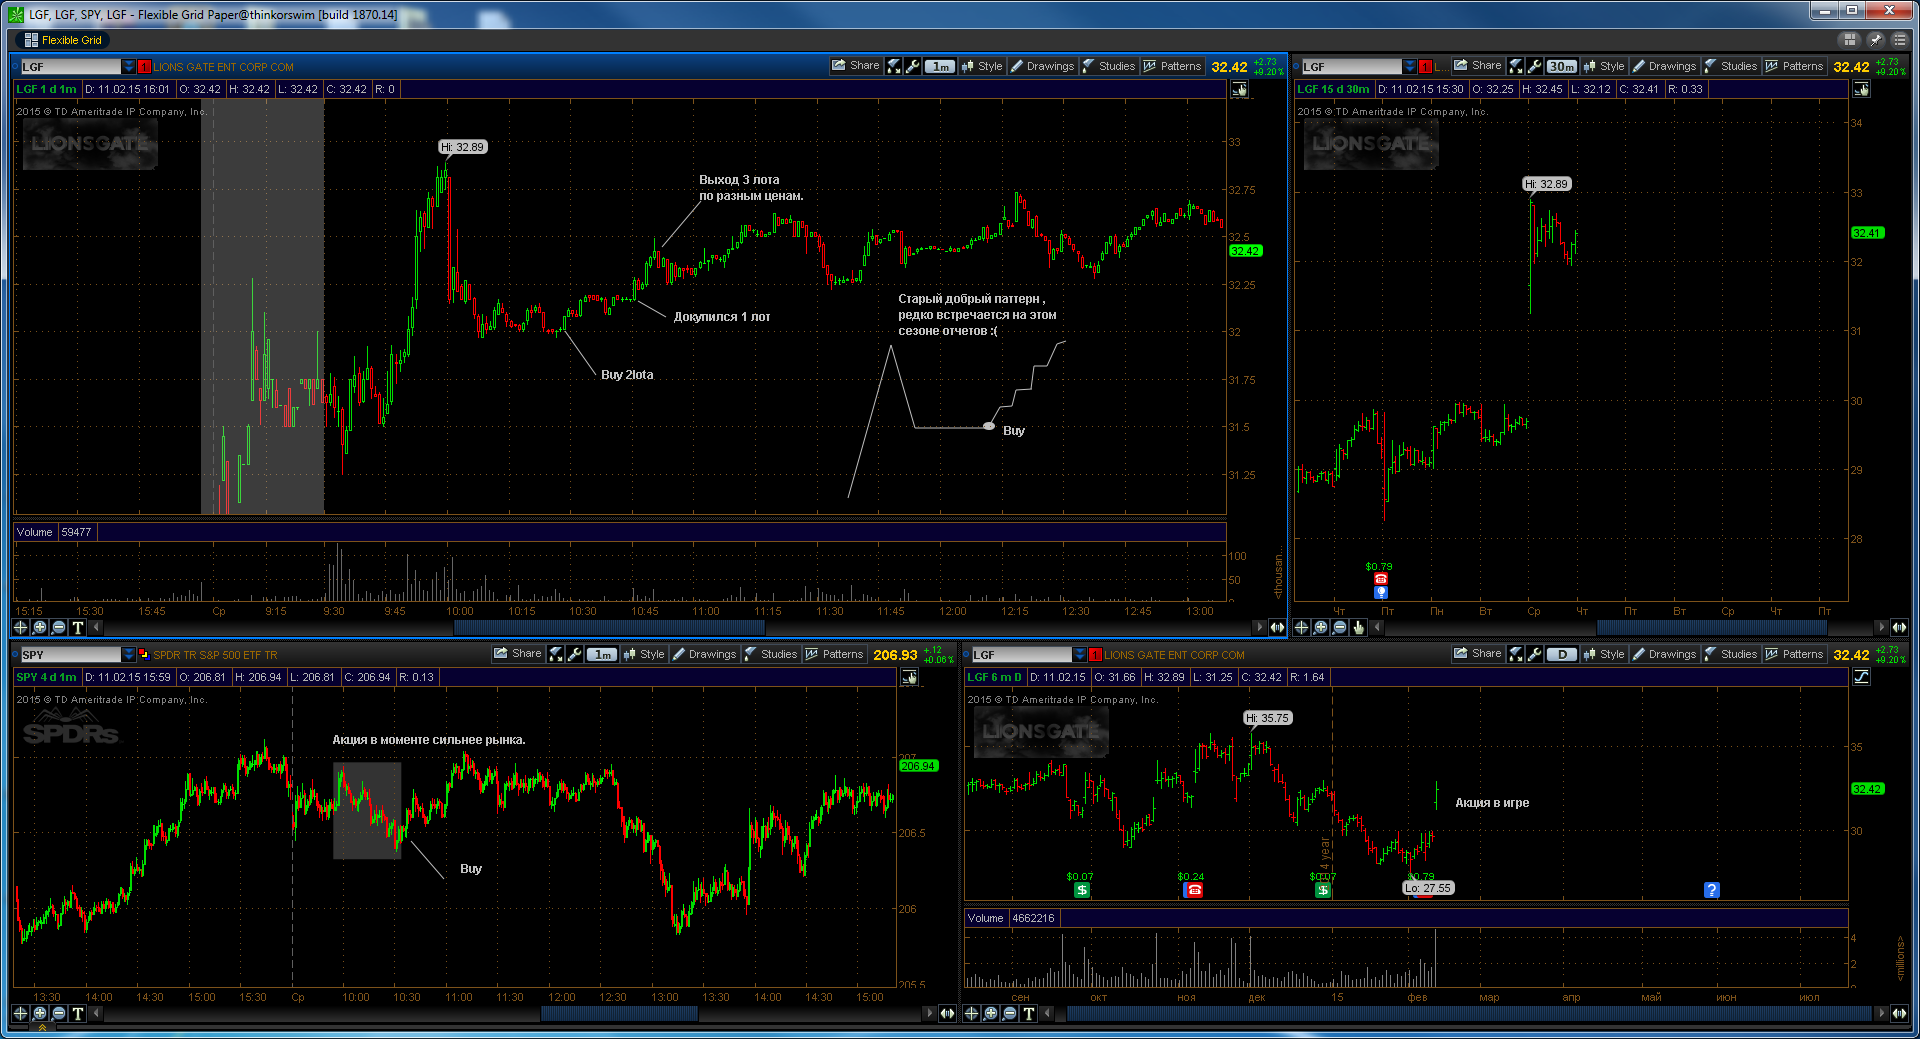Open Share in the SPY chart toolbar

(517, 654)
